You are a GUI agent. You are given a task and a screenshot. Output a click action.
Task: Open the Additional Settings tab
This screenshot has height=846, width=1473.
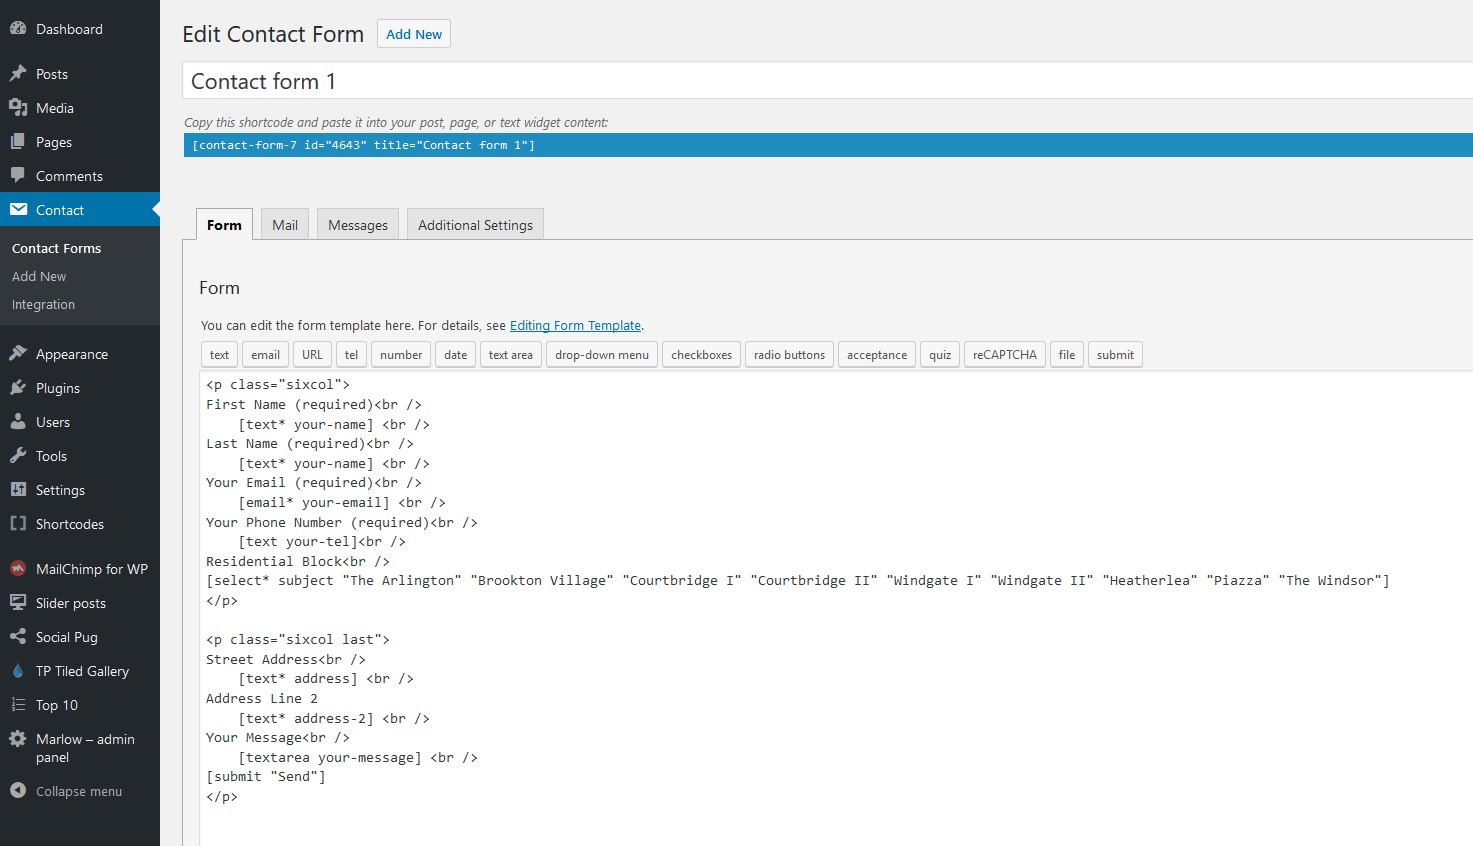[x=475, y=225]
